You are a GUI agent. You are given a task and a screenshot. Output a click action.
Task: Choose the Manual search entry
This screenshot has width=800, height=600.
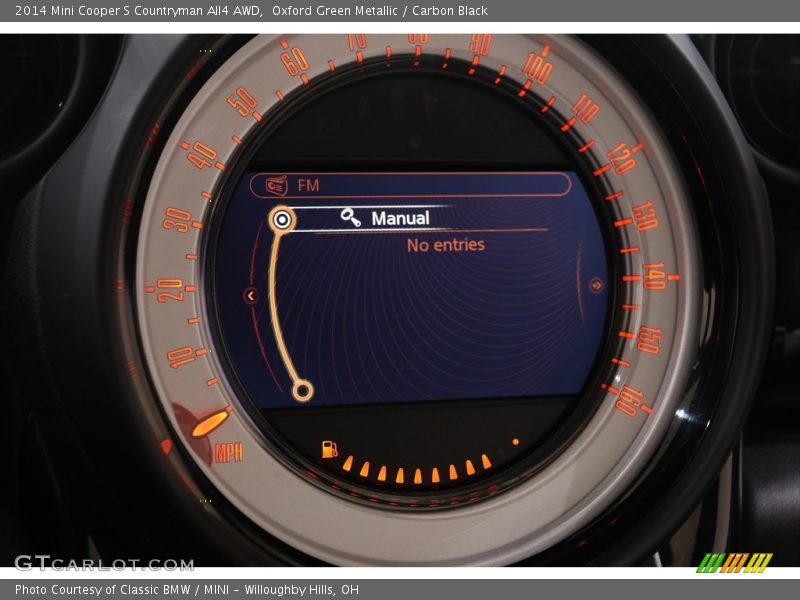[401, 218]
